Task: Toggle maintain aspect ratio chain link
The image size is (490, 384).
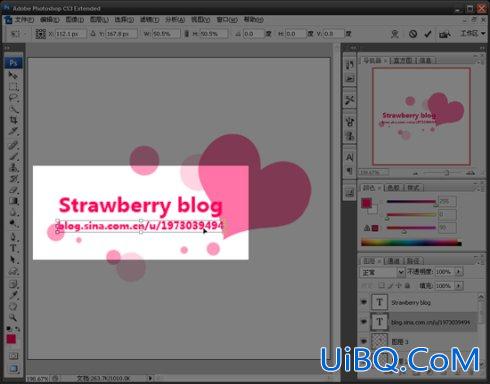Action: (187, 34)
